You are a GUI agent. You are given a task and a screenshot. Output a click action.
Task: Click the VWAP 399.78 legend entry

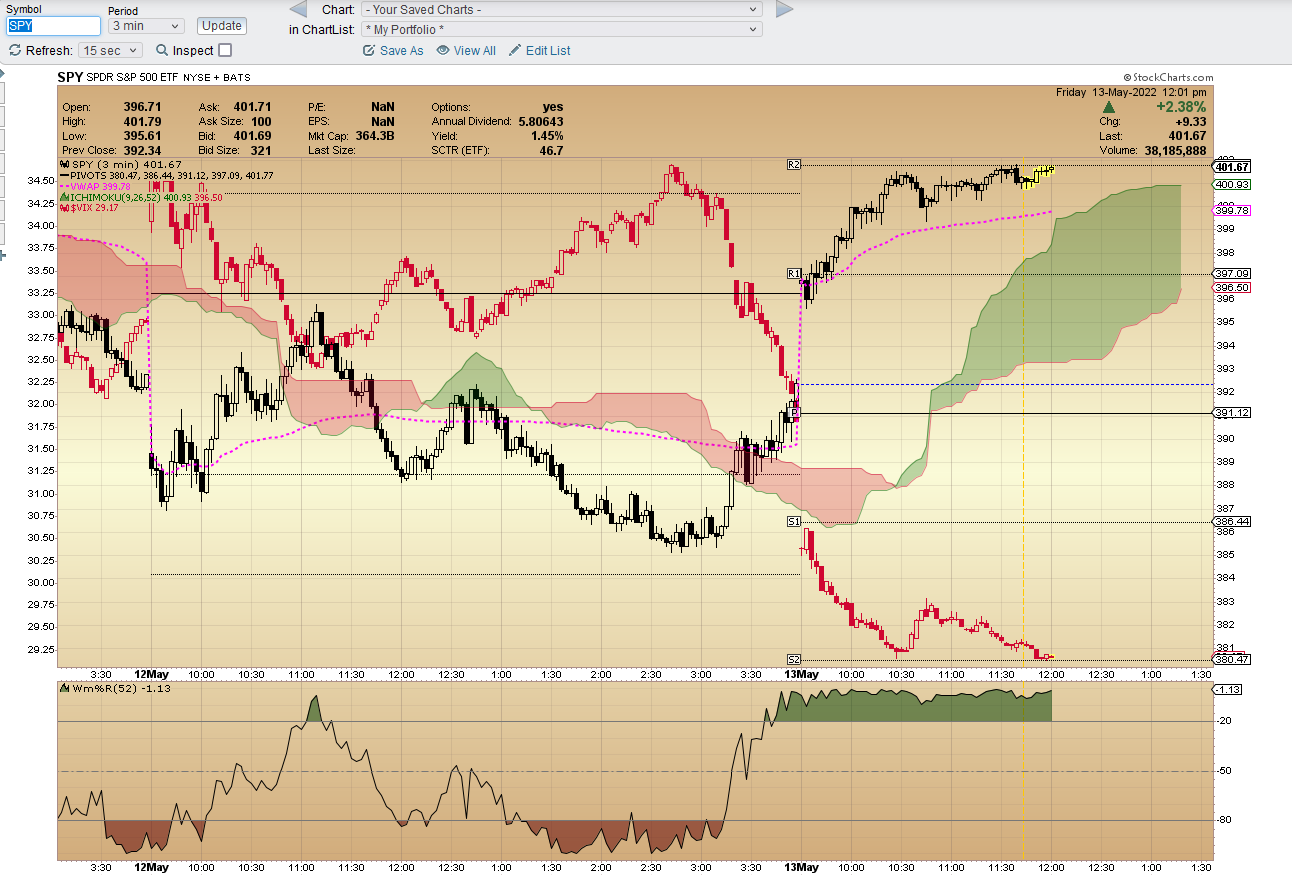point(95,186)
